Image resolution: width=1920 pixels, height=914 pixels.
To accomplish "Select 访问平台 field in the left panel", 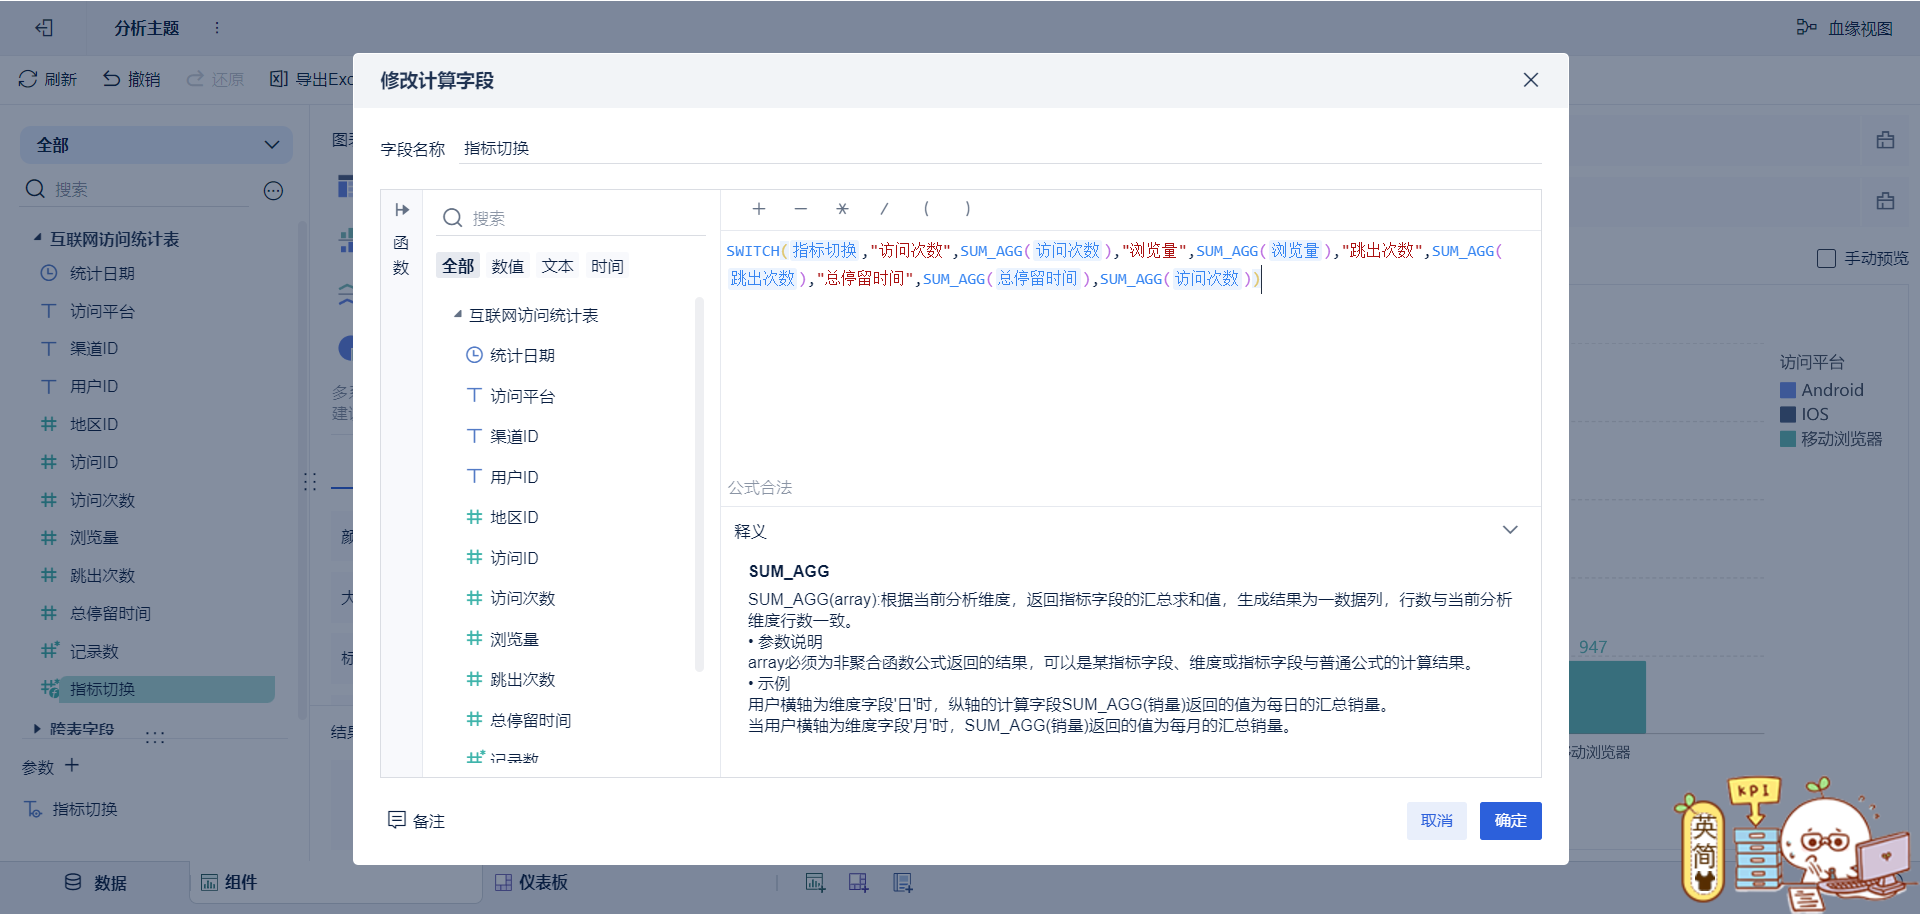I will tap(101, 311).
